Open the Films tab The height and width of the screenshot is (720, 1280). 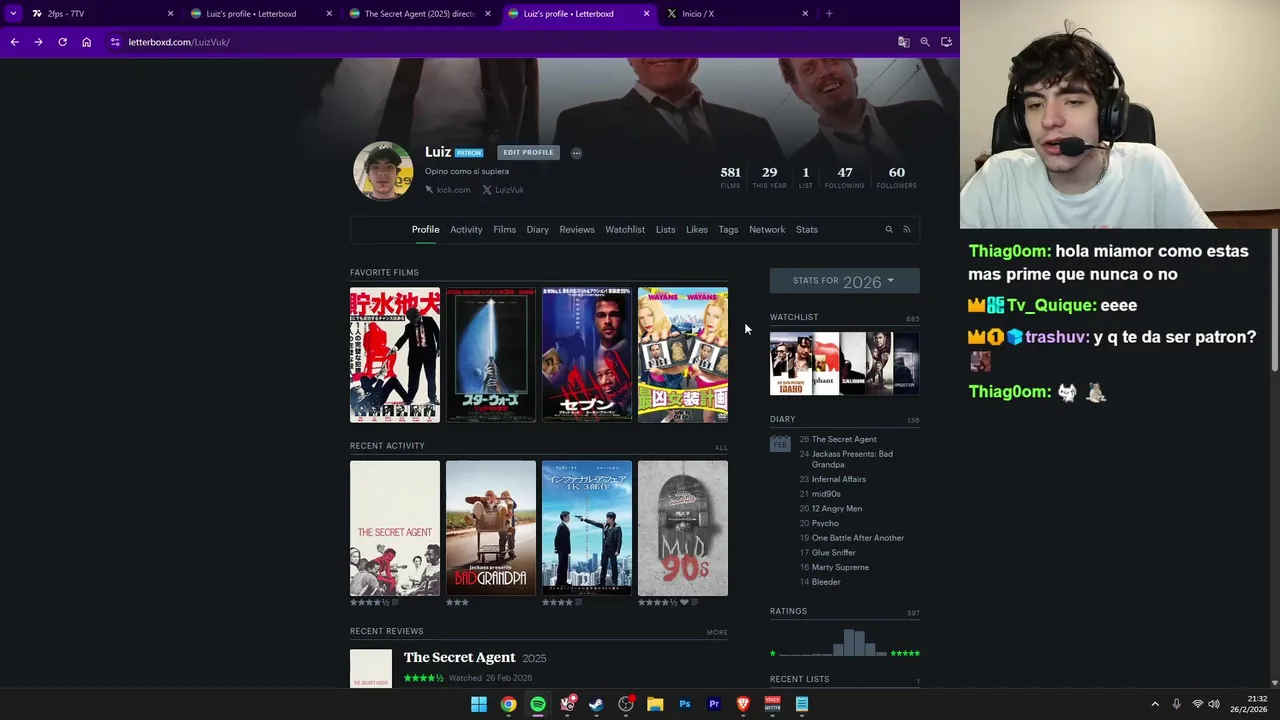(504, 230)
